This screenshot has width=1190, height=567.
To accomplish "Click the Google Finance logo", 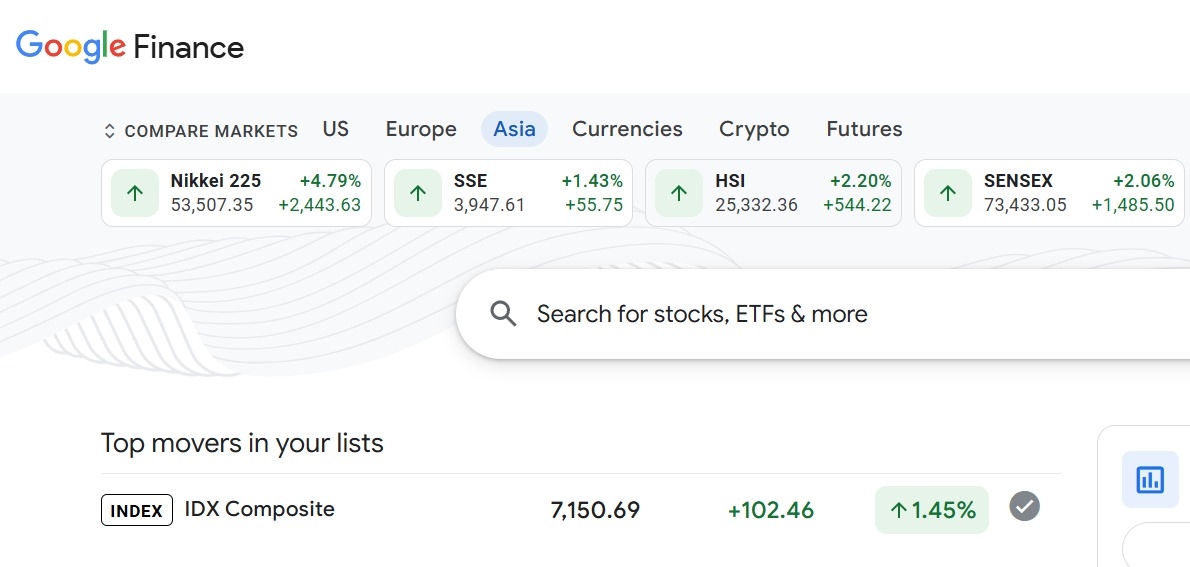I will point(130,47).
